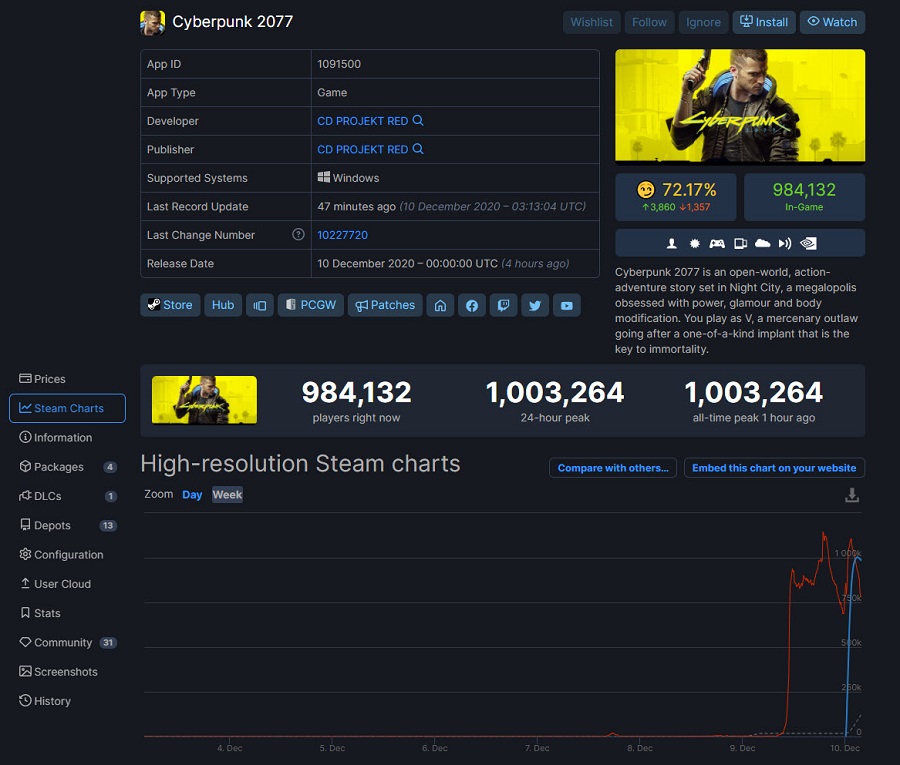Visit the homepage via the house icon

(x=440, y=305)
